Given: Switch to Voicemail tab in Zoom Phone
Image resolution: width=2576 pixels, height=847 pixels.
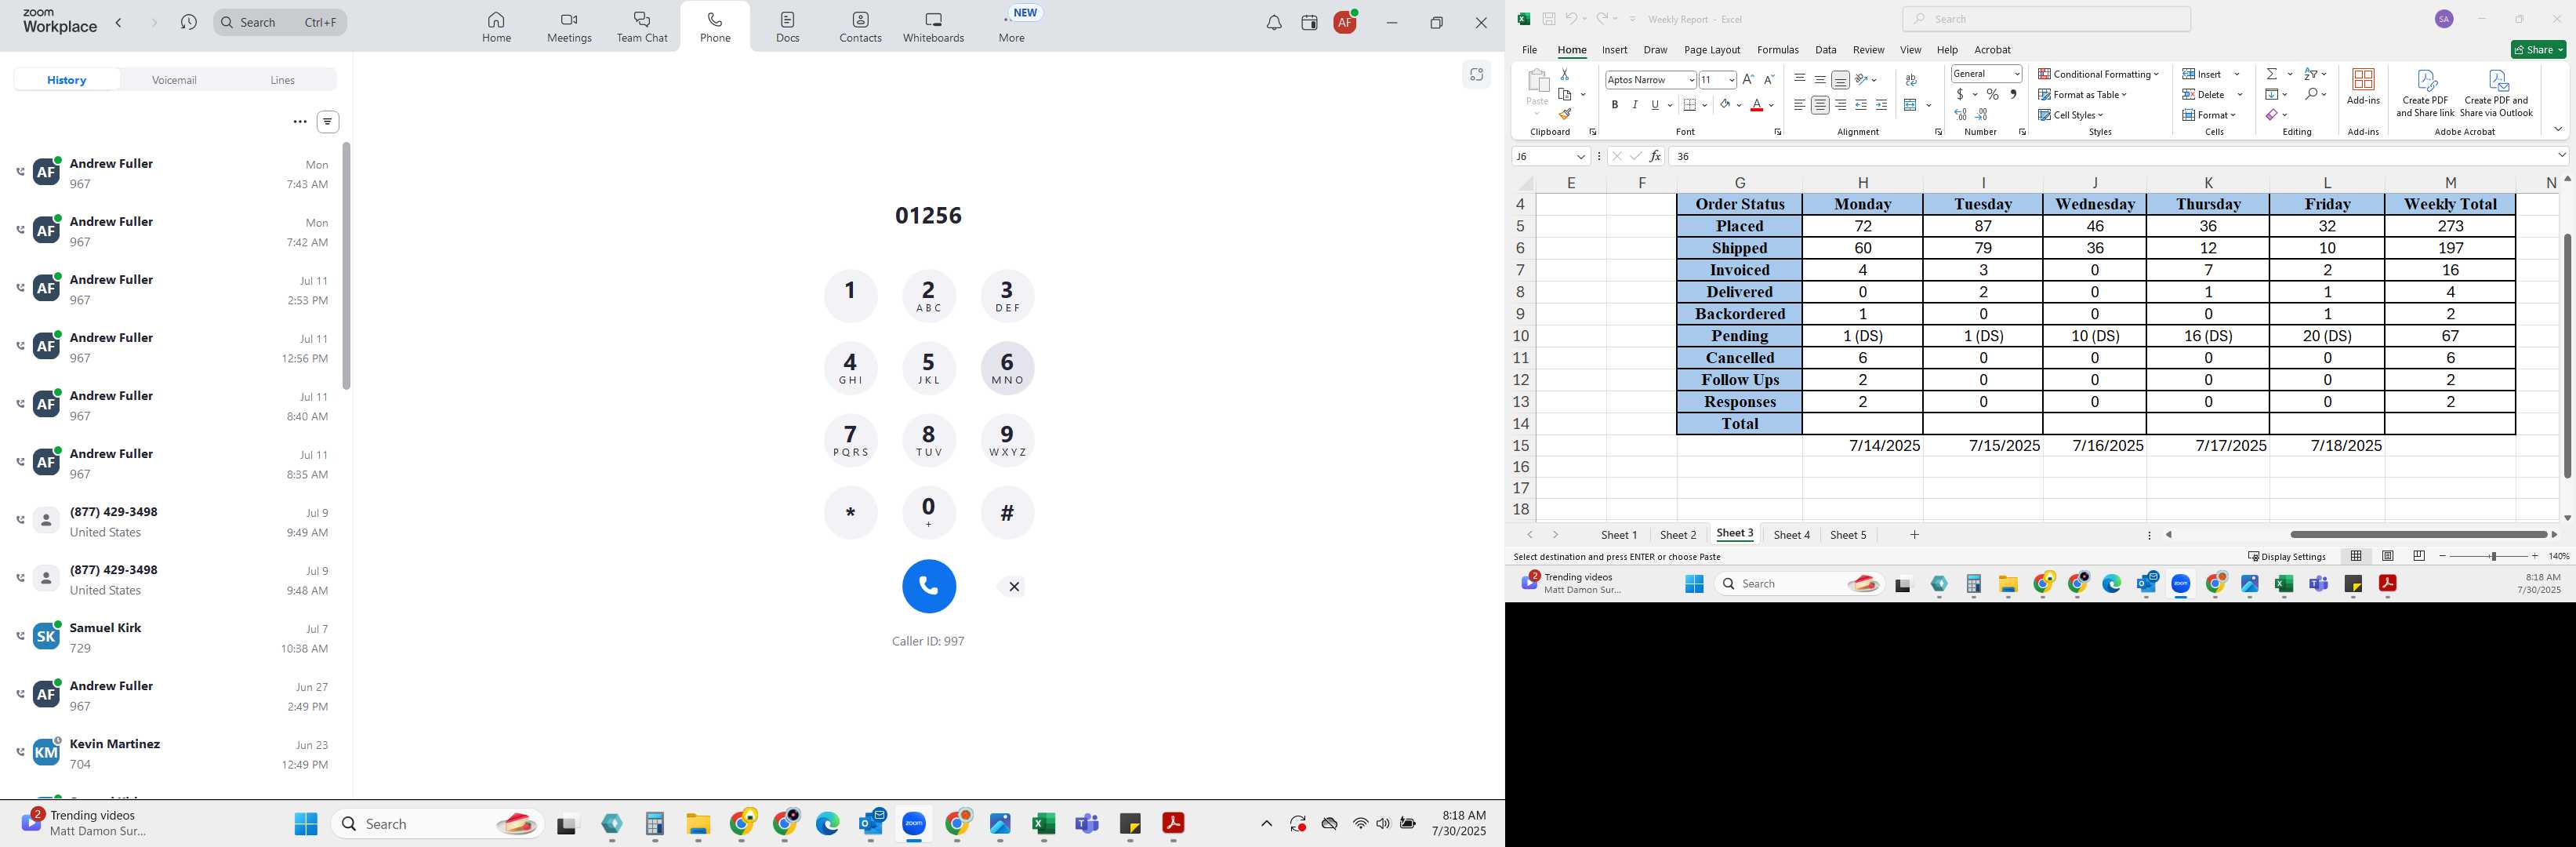Looking at the screenshot, I should click(x=174, y=80).
